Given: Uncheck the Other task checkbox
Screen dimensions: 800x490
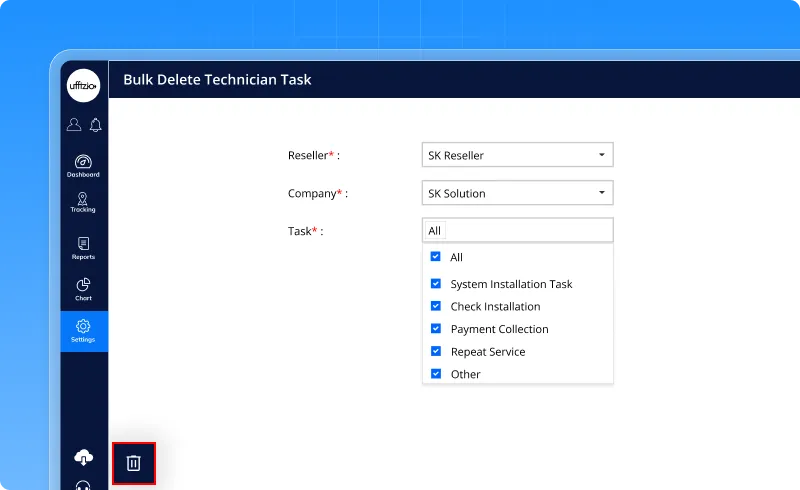Looking at the screenshot, I should [436, 374].
